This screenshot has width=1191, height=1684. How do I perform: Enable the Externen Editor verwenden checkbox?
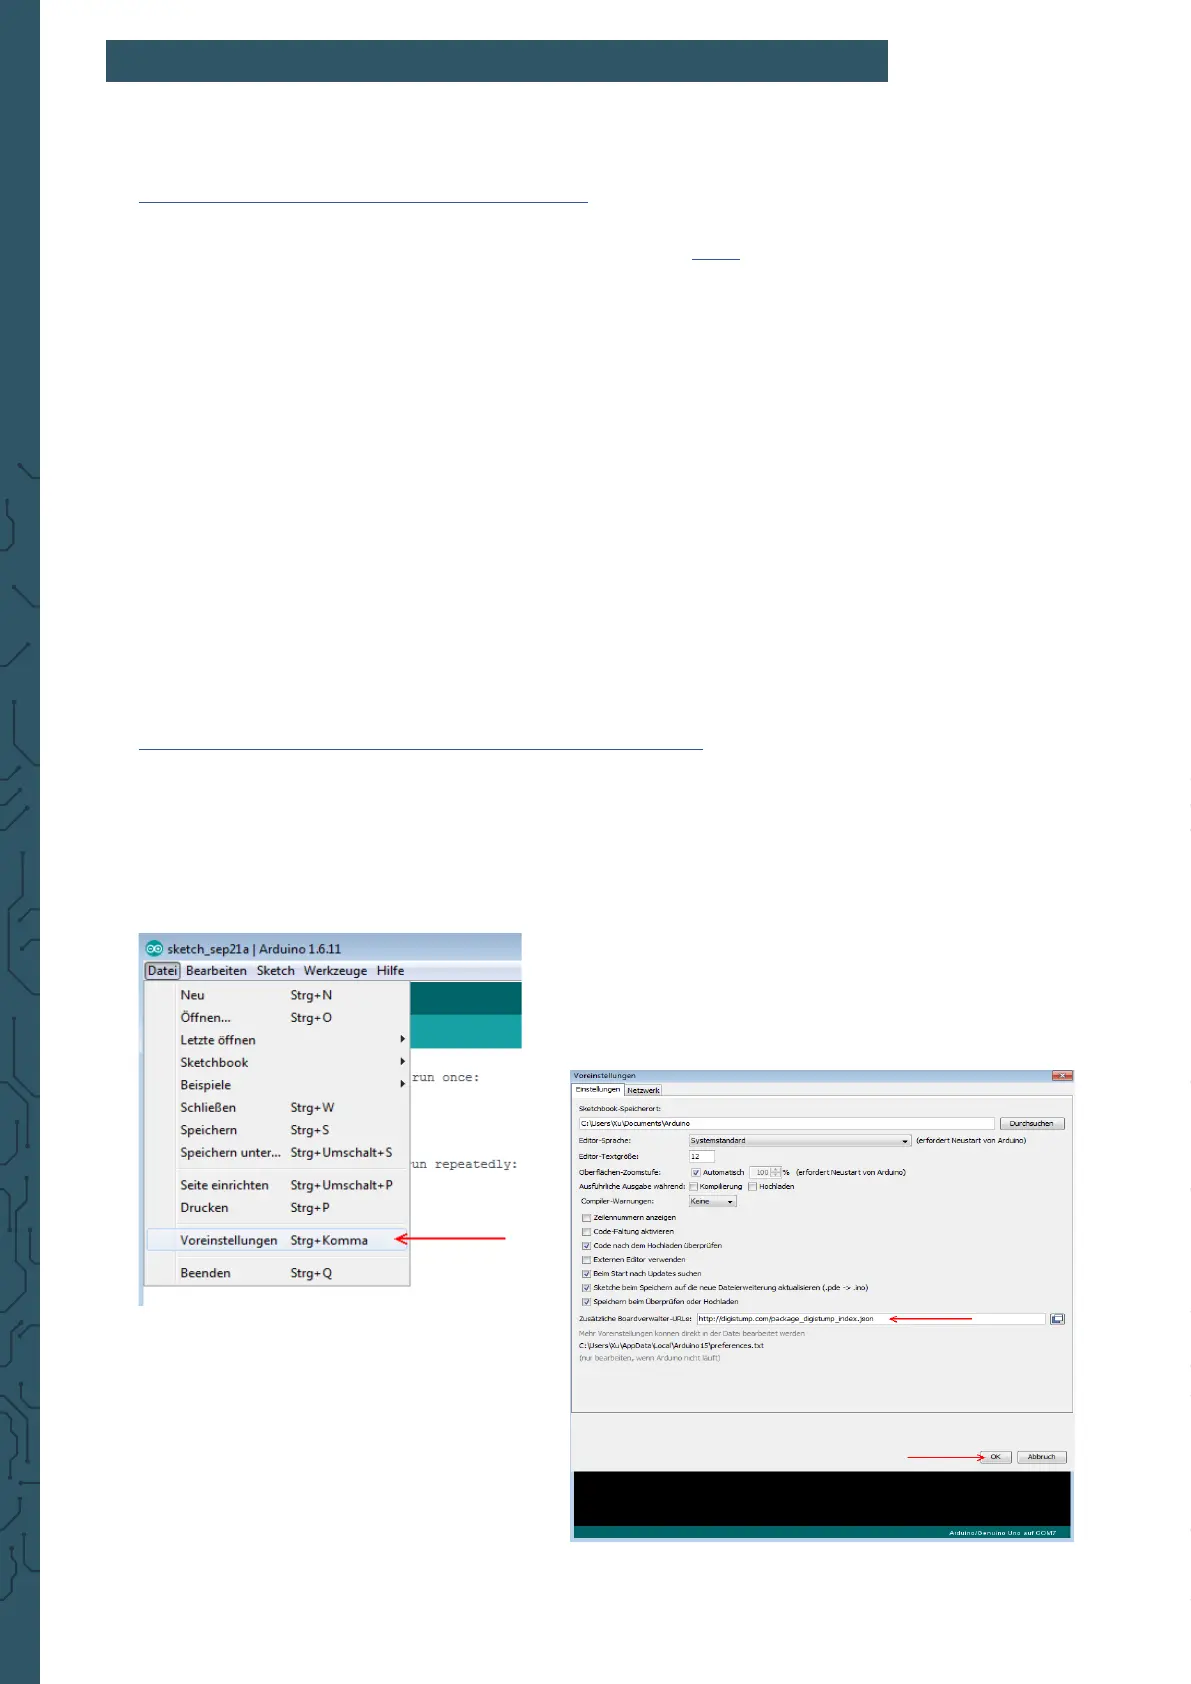pos(586,1260)
